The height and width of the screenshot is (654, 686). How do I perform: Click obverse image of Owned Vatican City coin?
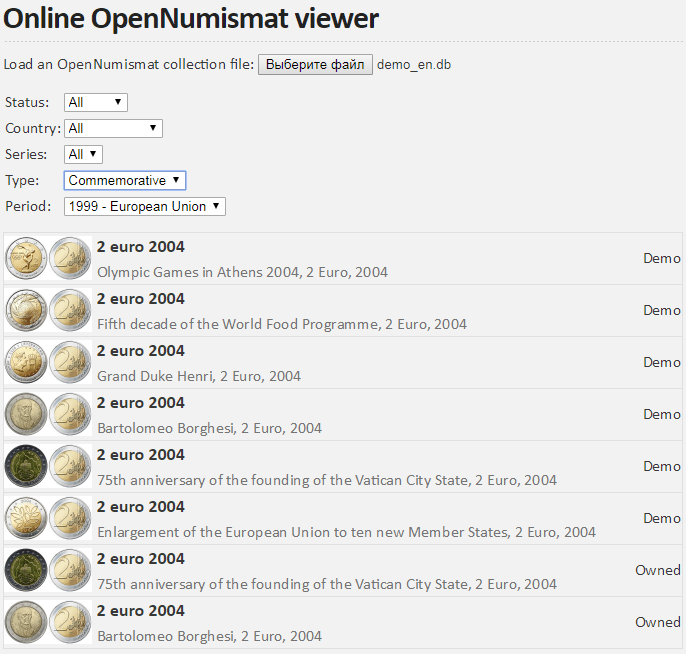tap(26, 570)
